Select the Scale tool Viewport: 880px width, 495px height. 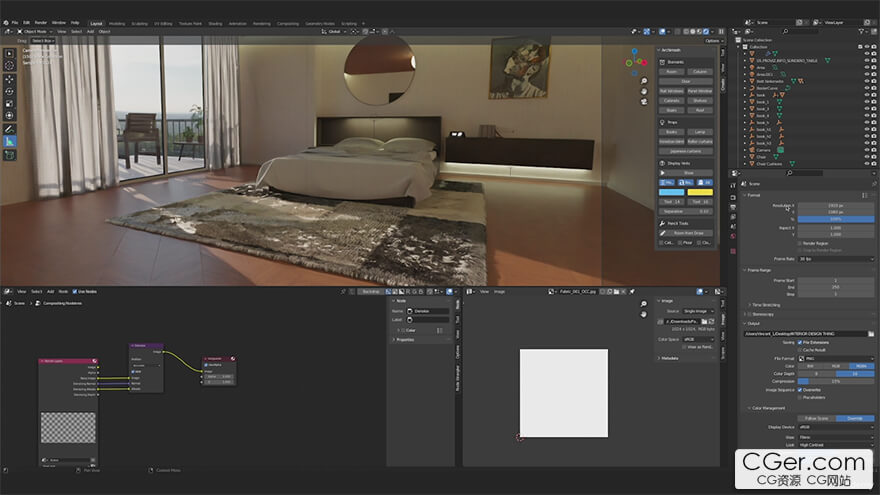pos(10,104)
